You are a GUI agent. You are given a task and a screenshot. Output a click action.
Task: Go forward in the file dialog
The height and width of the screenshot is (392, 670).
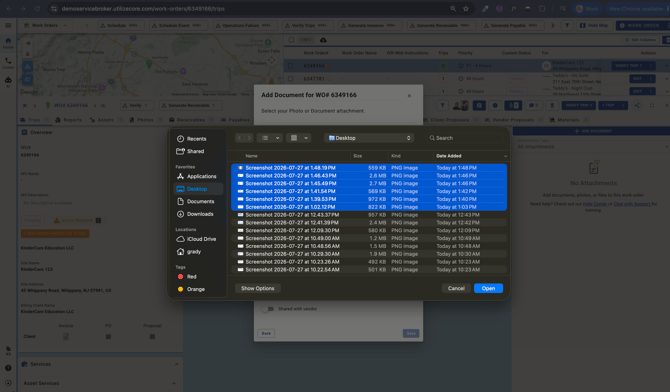pos(249,138)
